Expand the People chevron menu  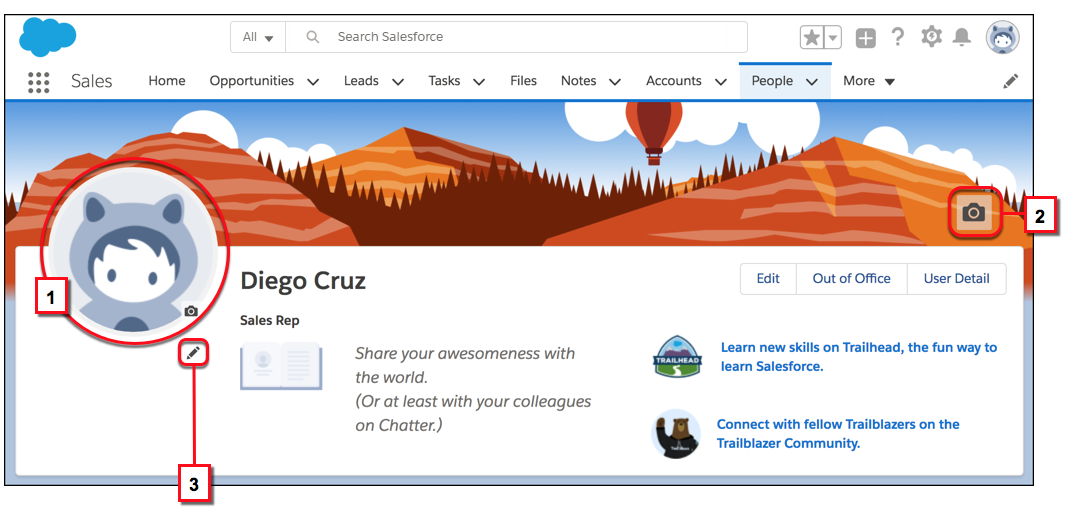click(811, 82)
